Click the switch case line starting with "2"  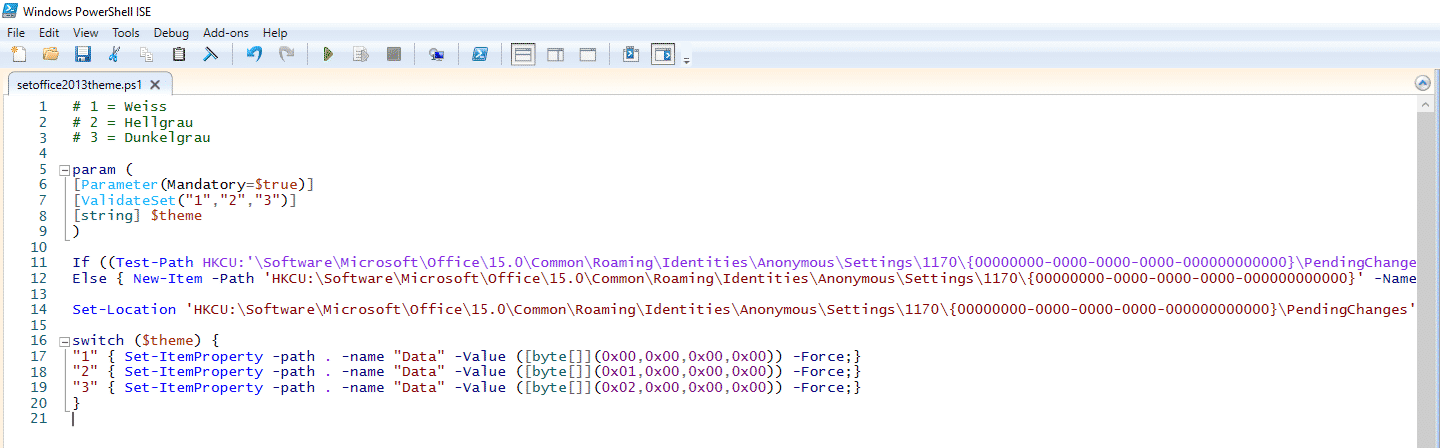[x=466, y=372]
